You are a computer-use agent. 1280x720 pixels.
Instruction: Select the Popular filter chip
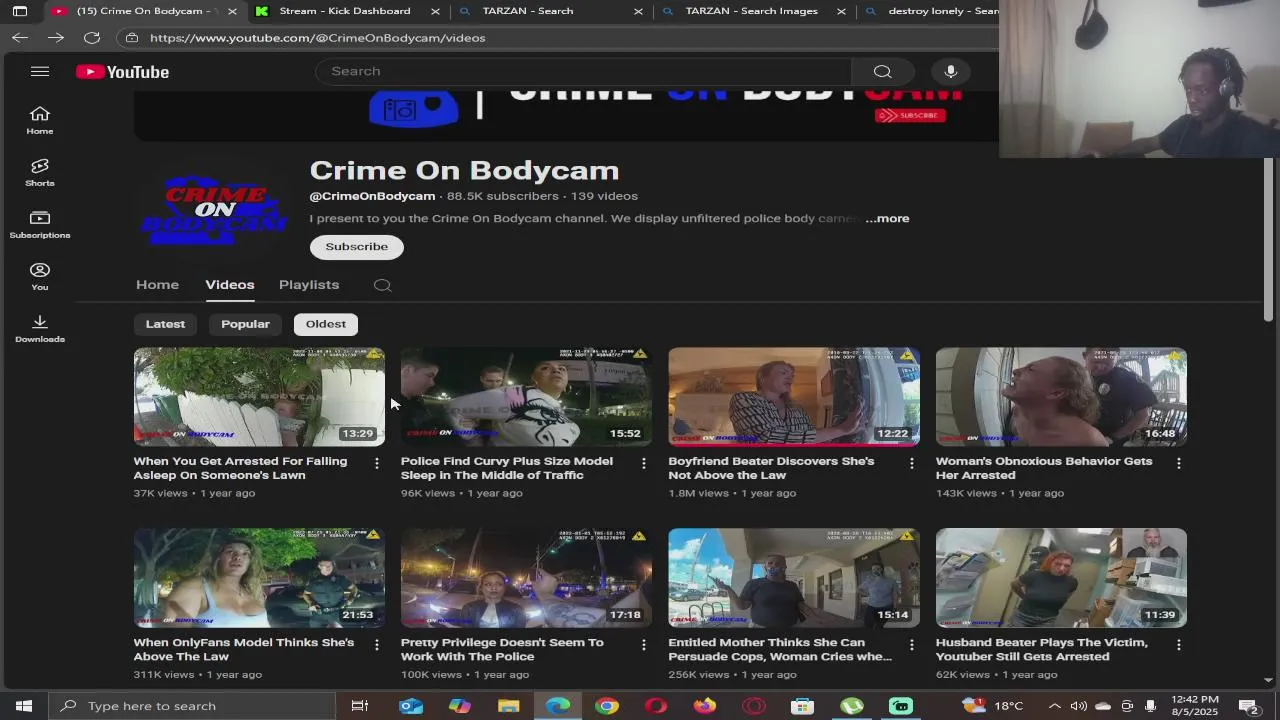(x=245, y=324)
